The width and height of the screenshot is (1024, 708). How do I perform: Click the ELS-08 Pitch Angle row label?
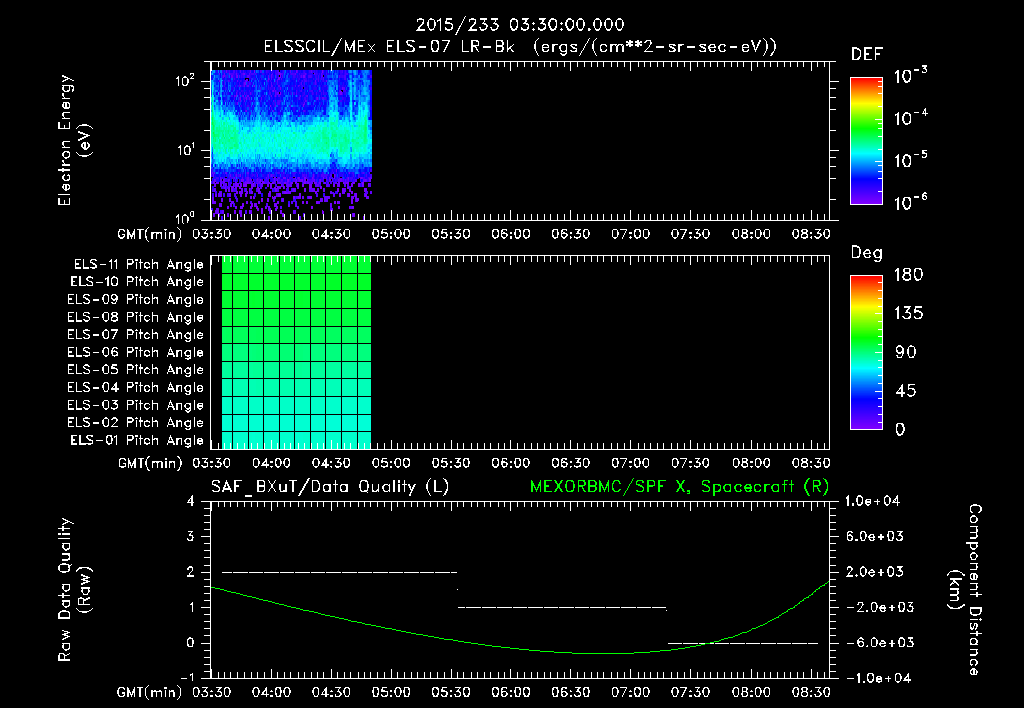pos(135,317)
